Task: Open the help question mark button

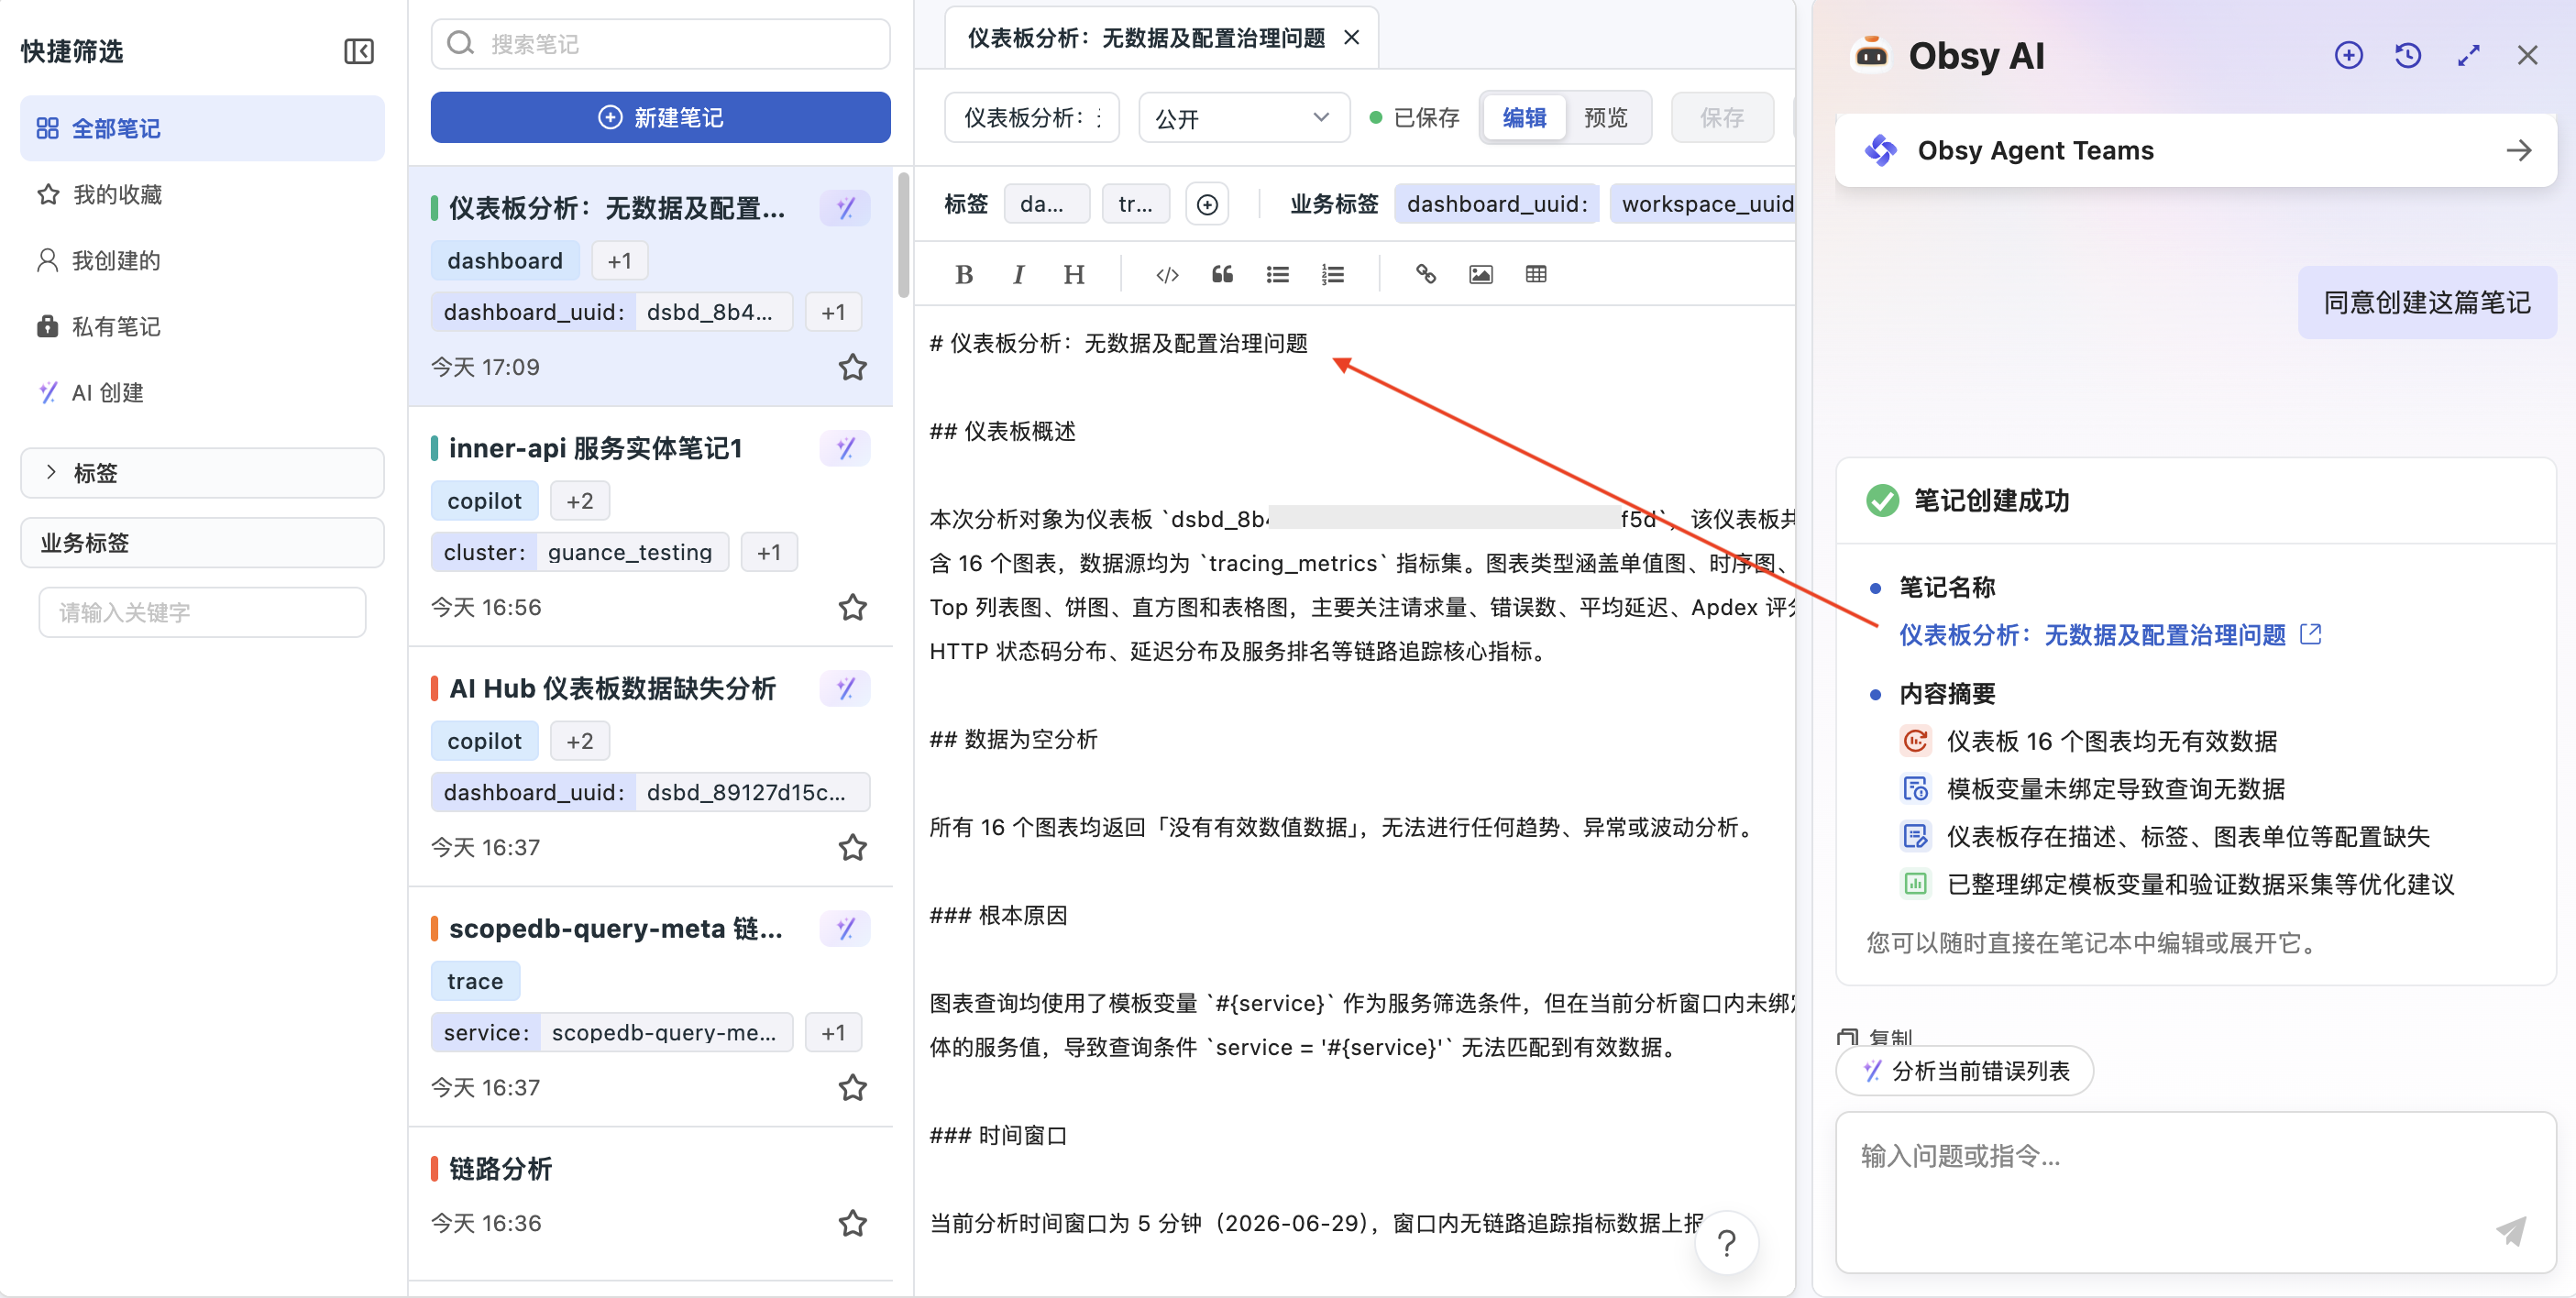Action: click(1726, 1243)
